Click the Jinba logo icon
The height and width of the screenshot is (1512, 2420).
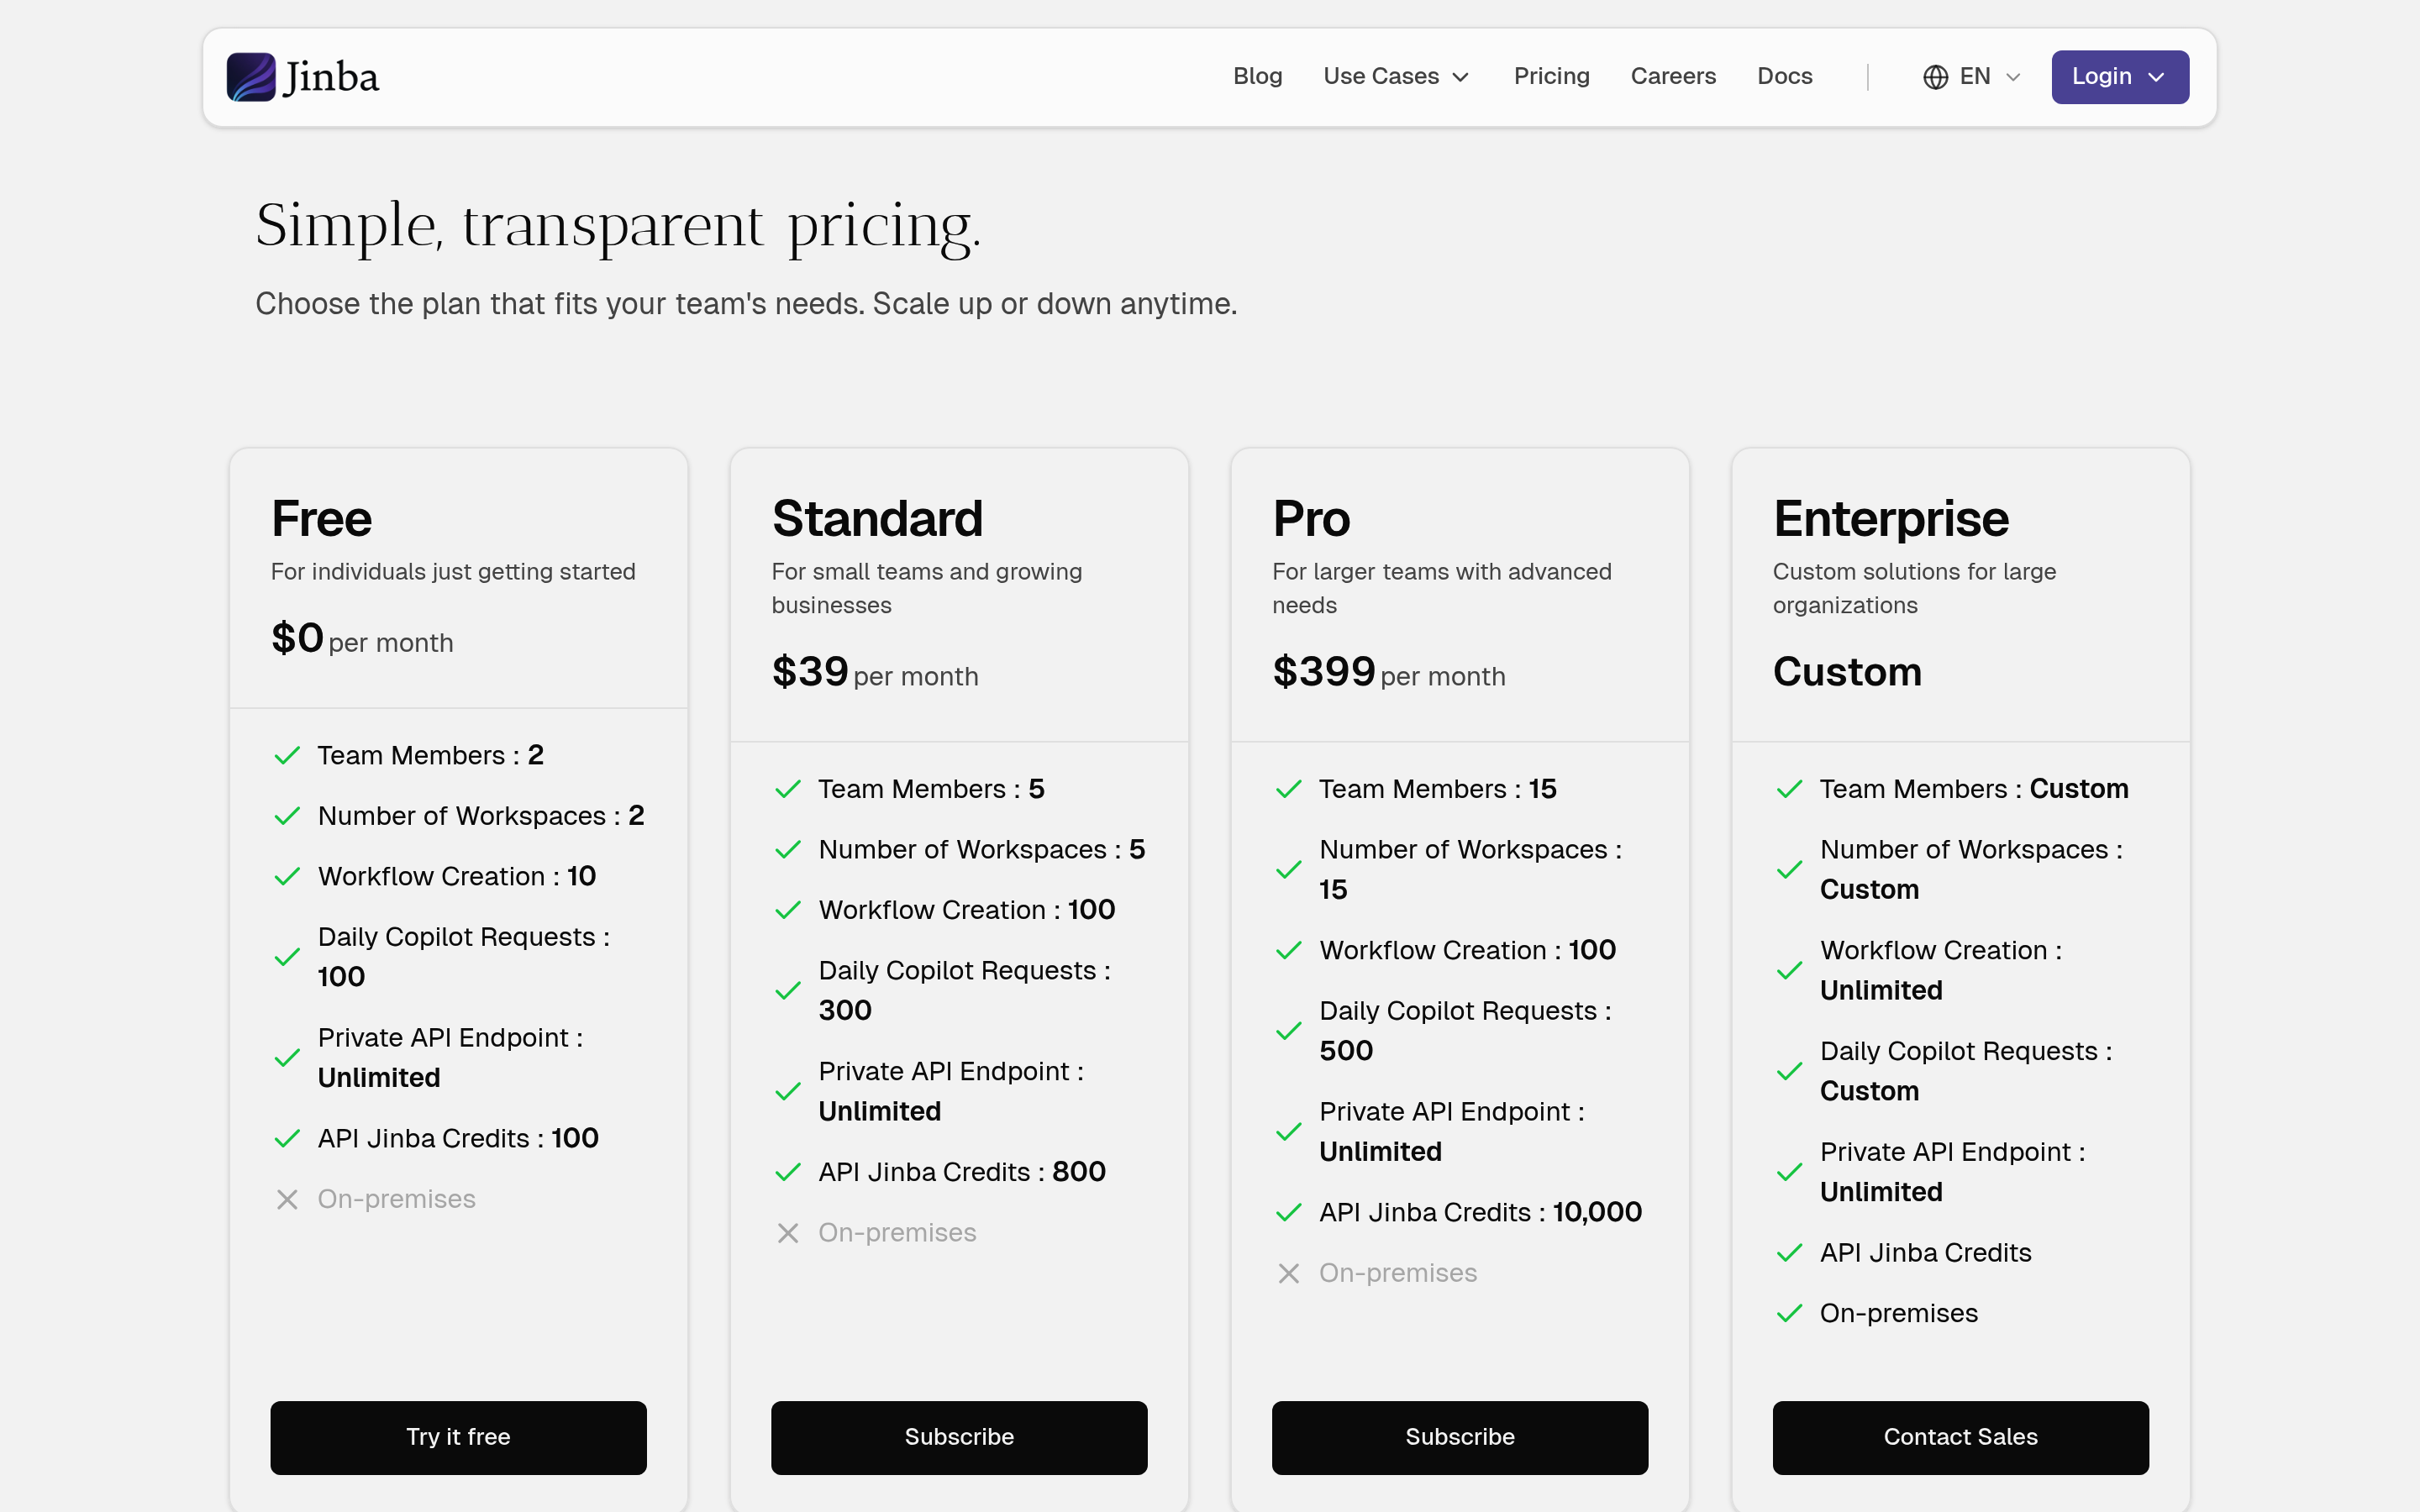(251, 77)
